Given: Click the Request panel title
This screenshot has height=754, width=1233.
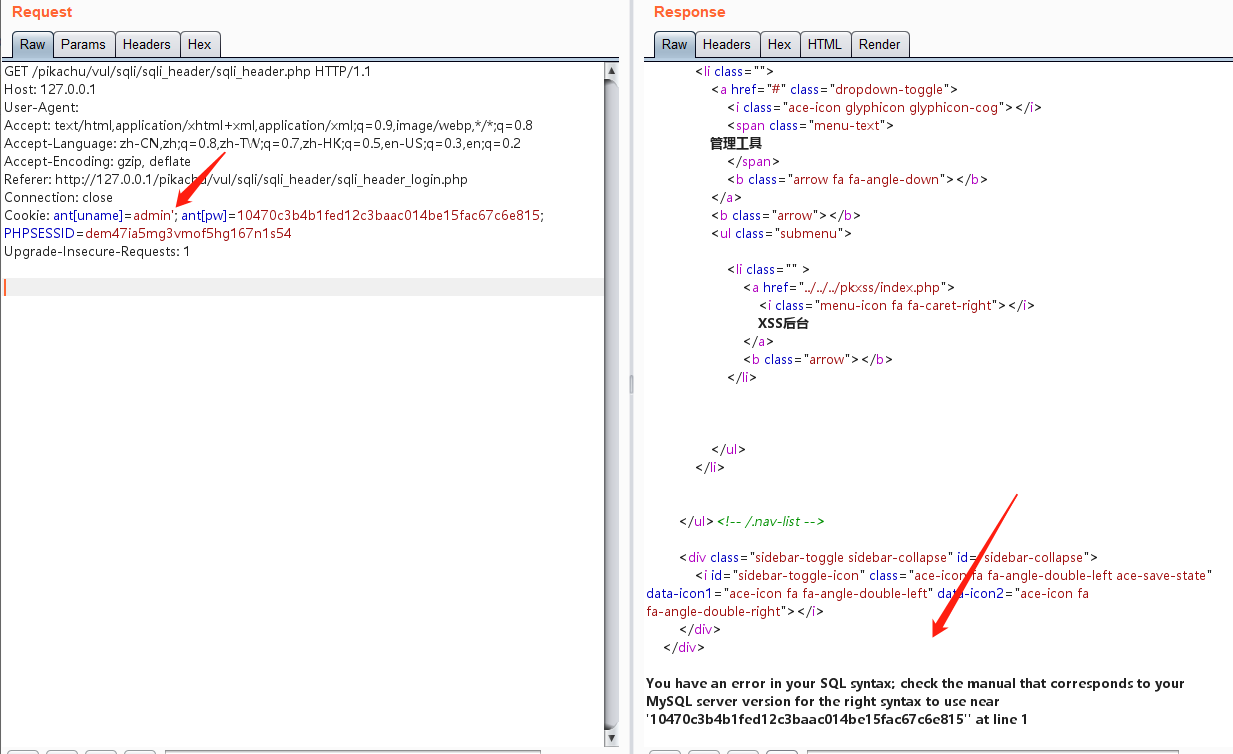Looking at the screenshot, I should click(42, 12).
